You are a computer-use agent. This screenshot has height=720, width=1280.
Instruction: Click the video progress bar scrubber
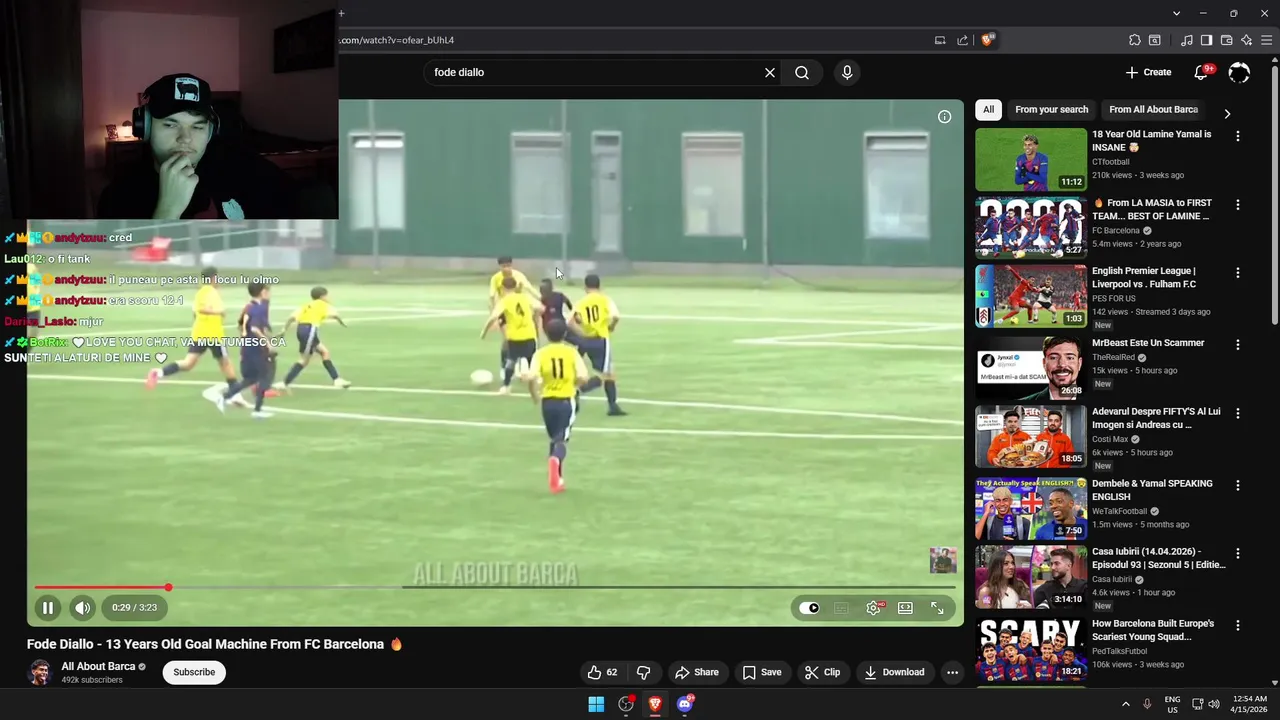click(x=168, y=587)
